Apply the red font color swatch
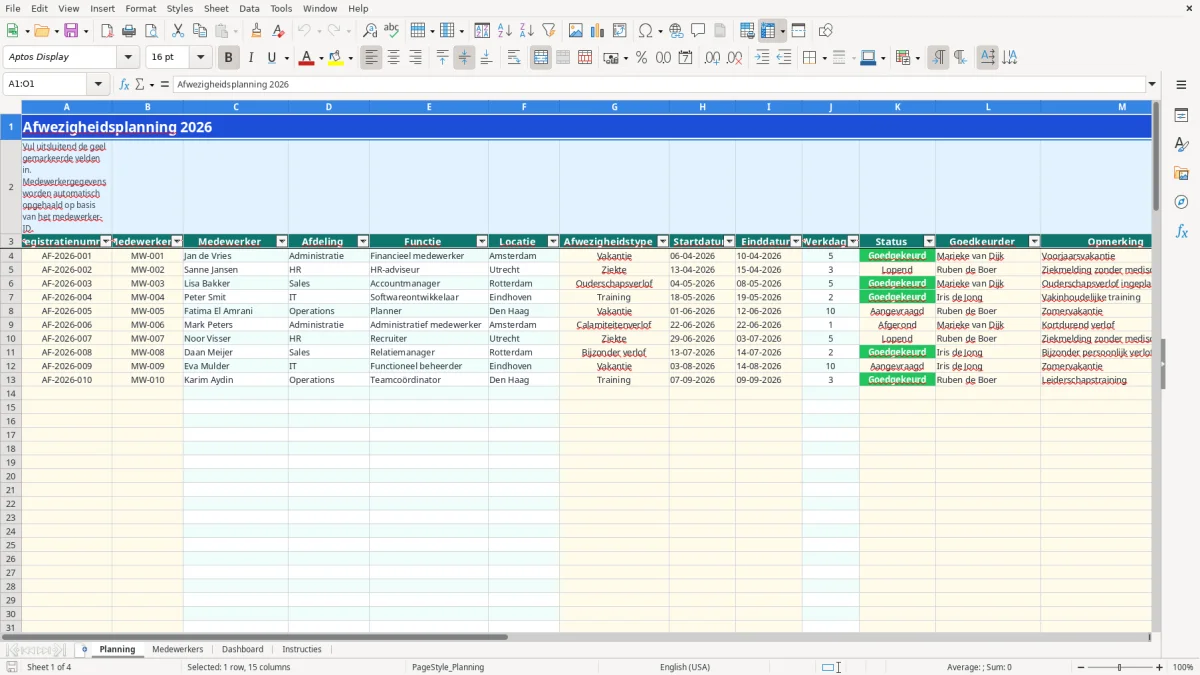The height and width of the screenshot is (675, 1200). (306, 58)
